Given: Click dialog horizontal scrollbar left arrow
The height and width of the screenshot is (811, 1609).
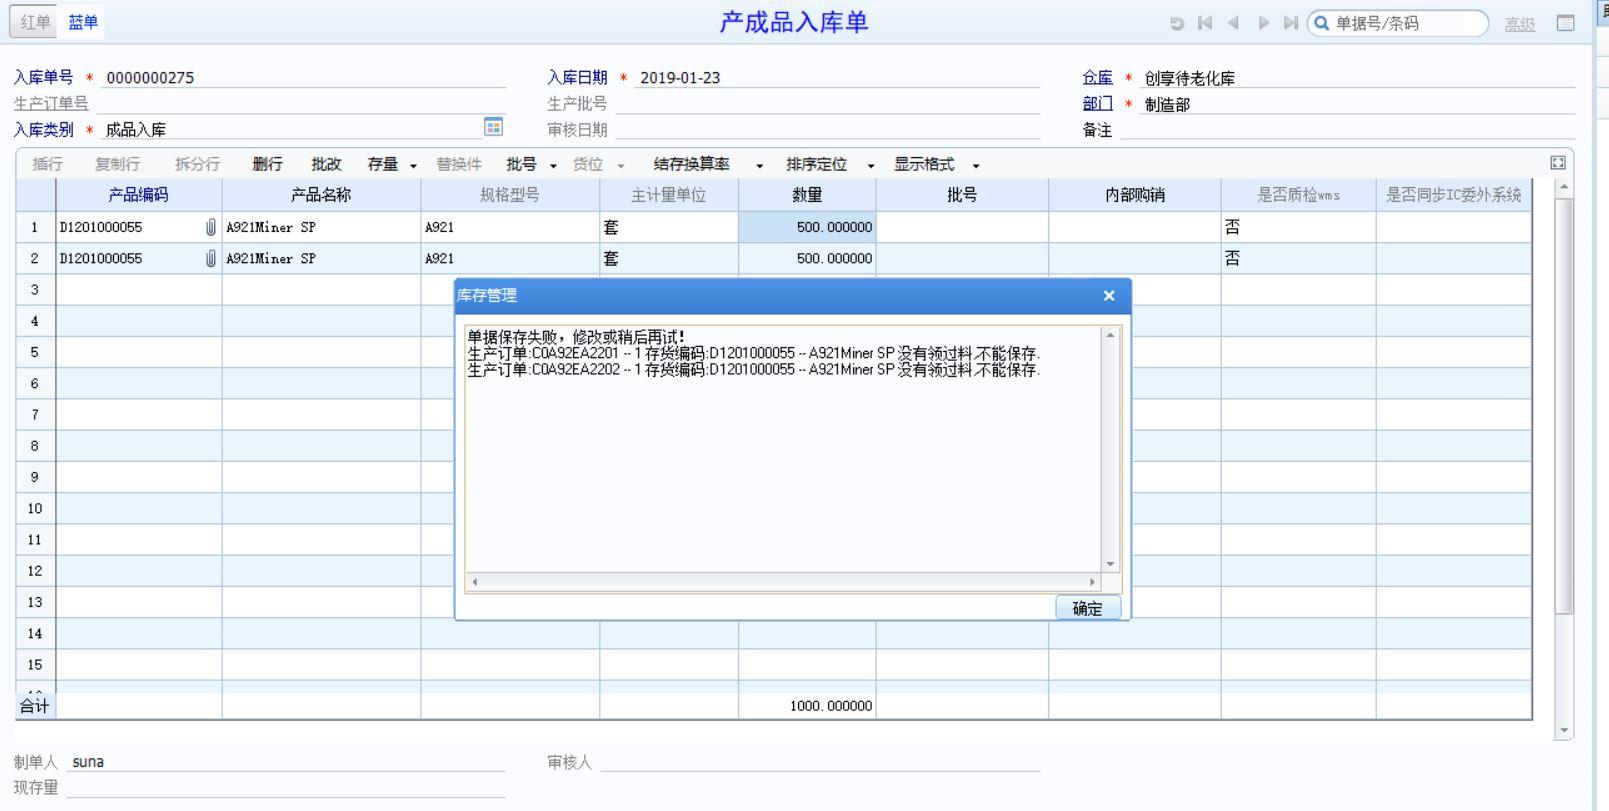Looking at the screenshot, I should point(474,581).
